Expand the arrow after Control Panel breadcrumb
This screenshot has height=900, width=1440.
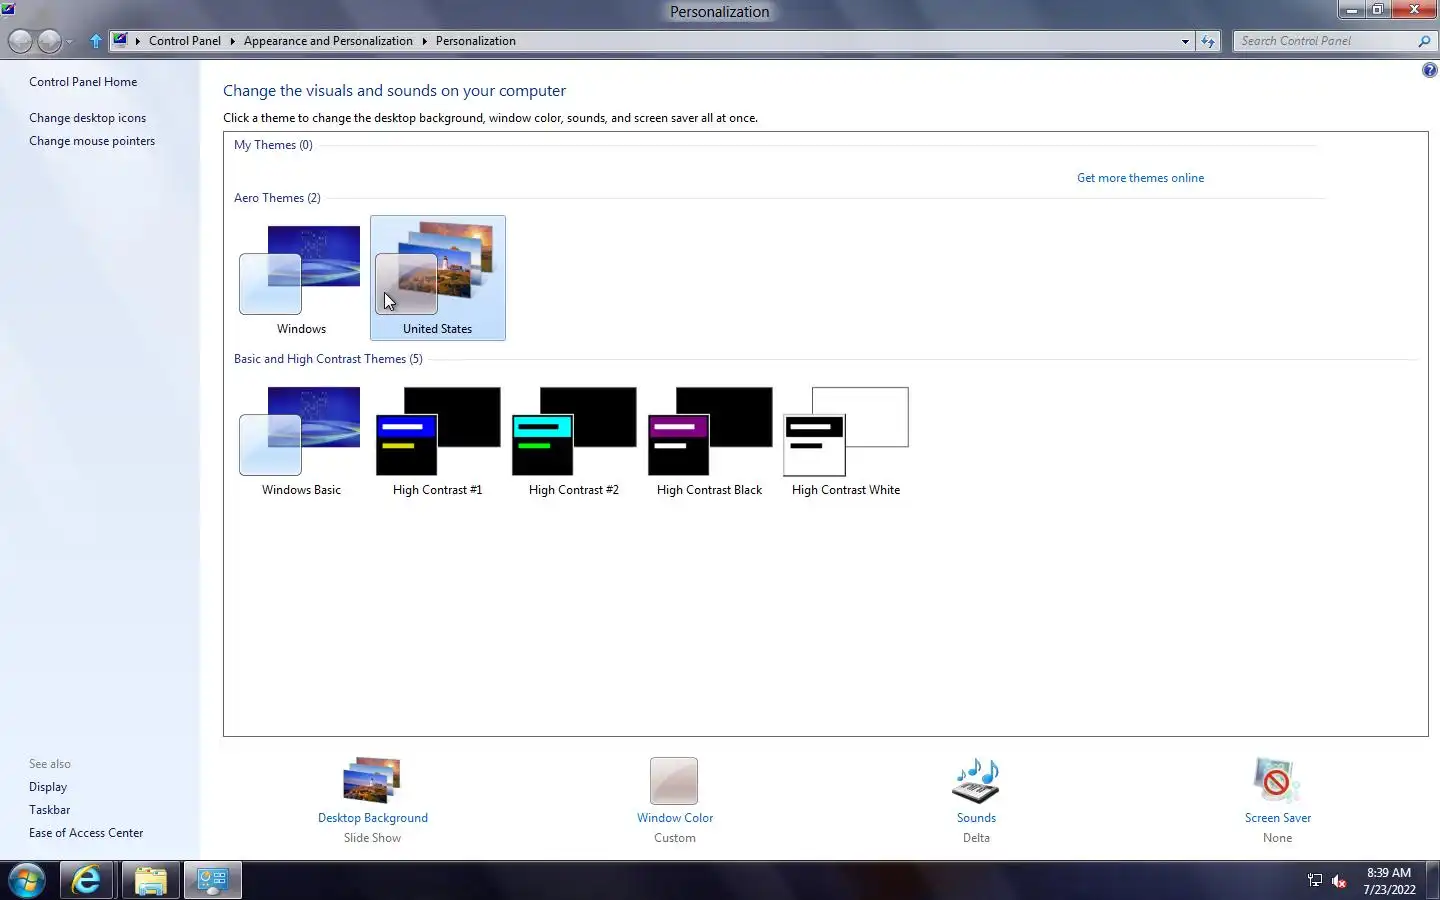click(x=232, y=41)
